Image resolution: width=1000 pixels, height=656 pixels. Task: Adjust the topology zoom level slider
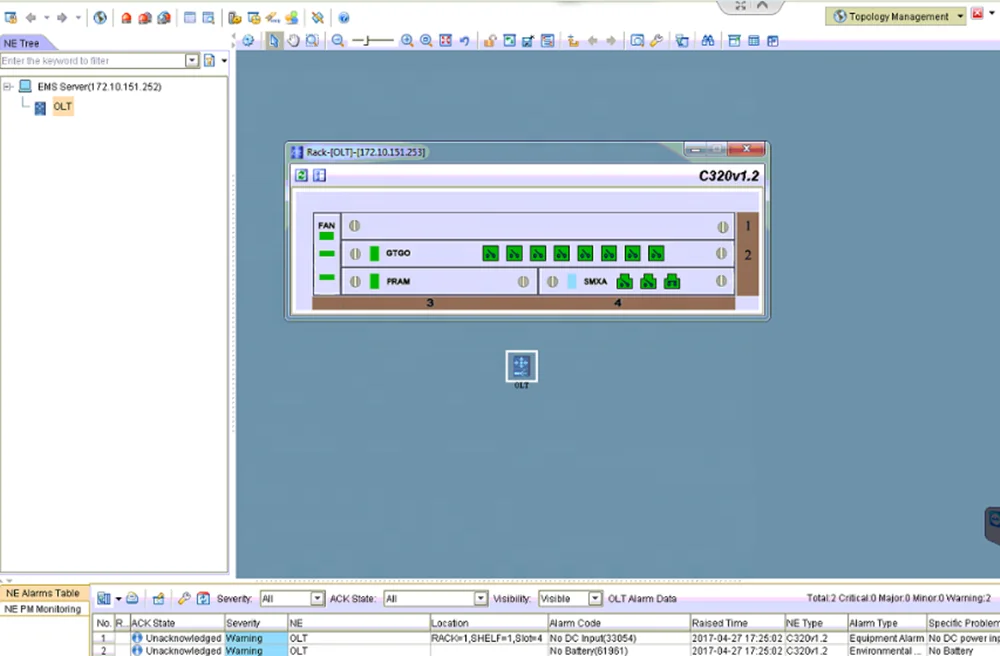coord(367,41)
